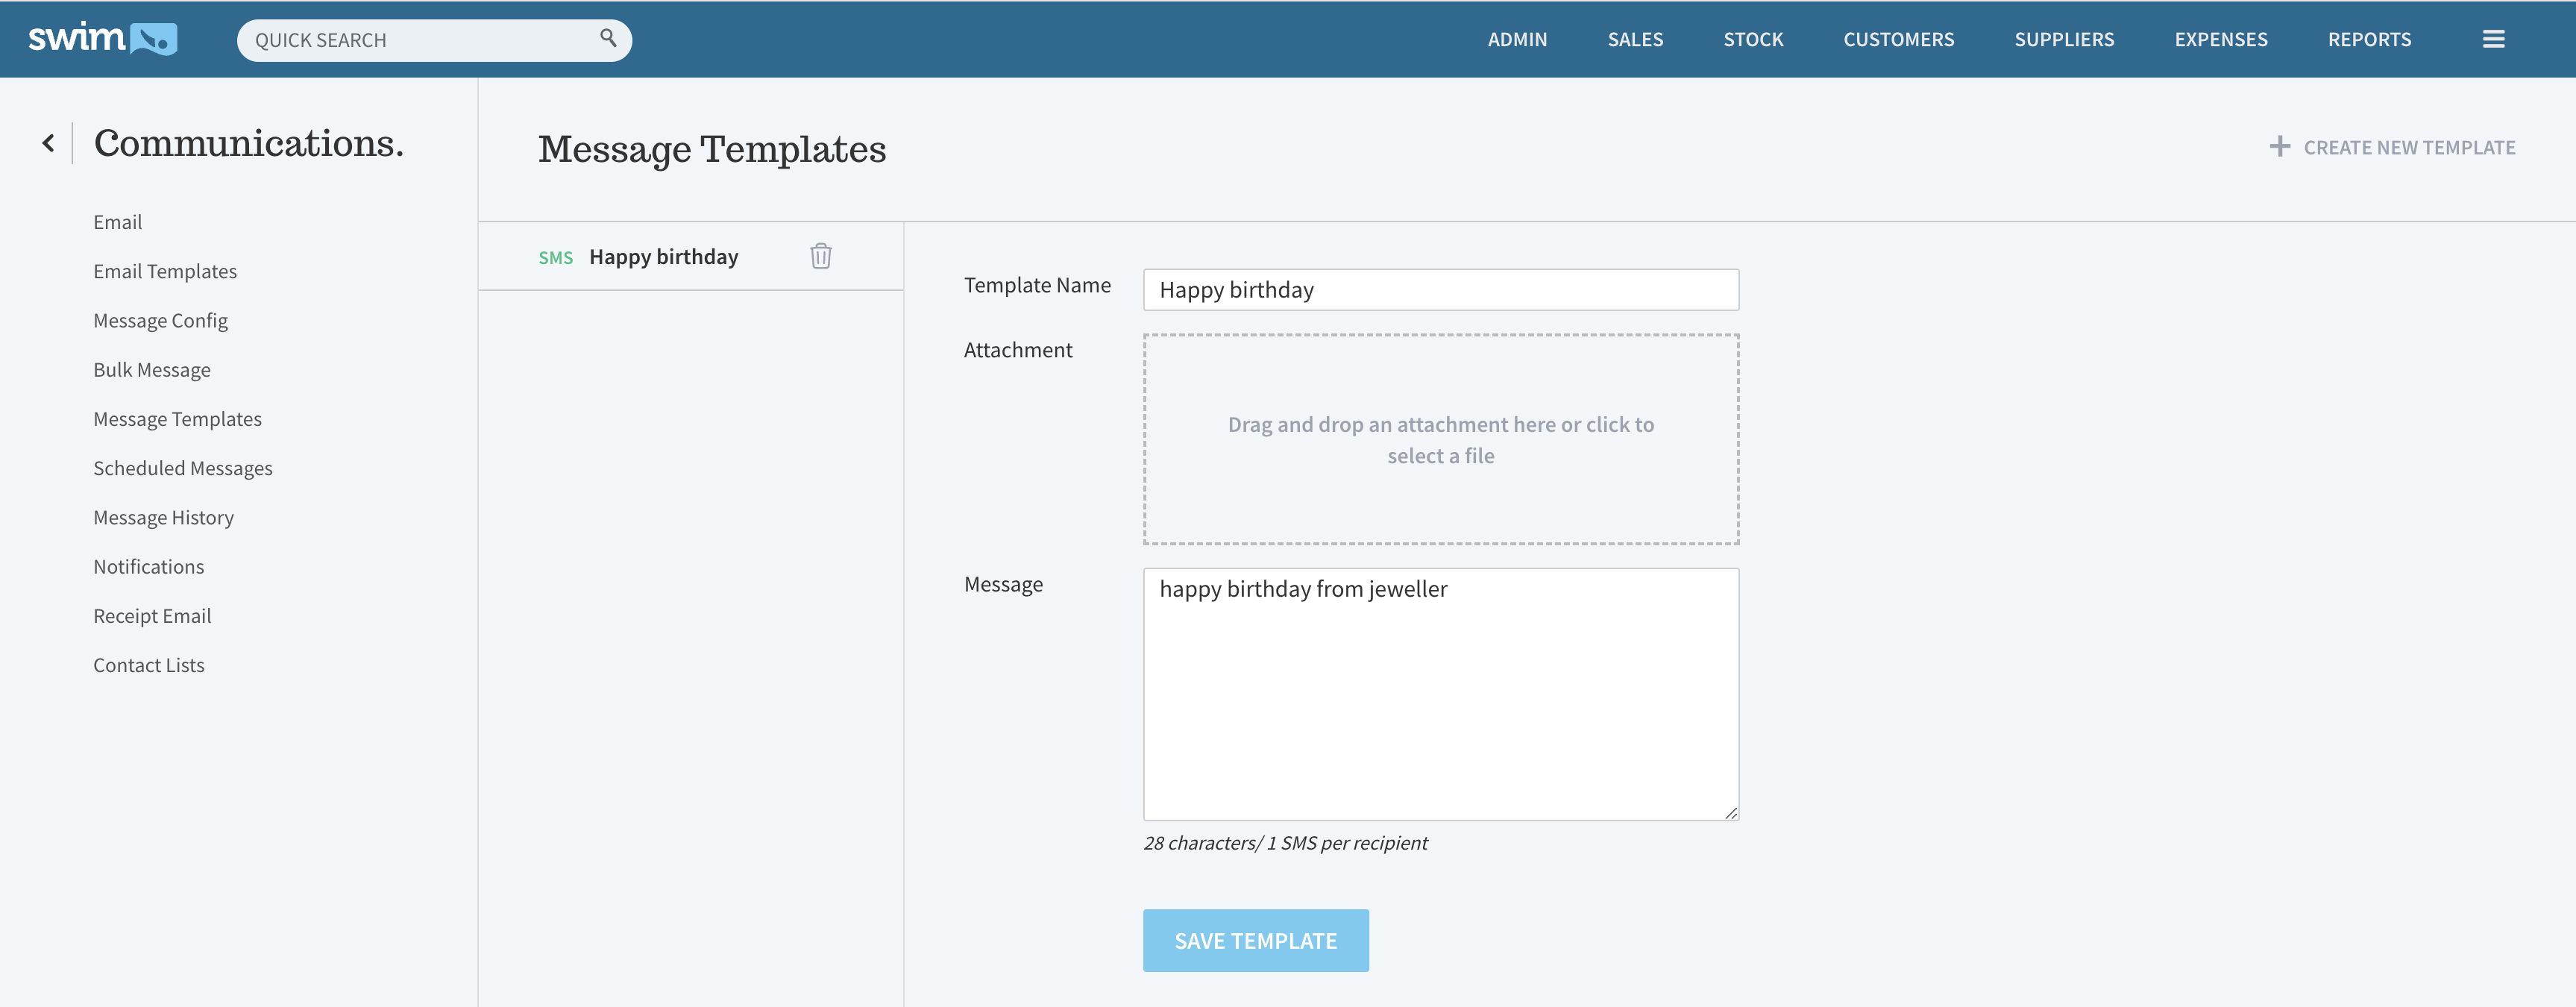Select the Happy birthday SMS template
Viewport: 2576px width, 1007px height.
click(x=663, y=257)
